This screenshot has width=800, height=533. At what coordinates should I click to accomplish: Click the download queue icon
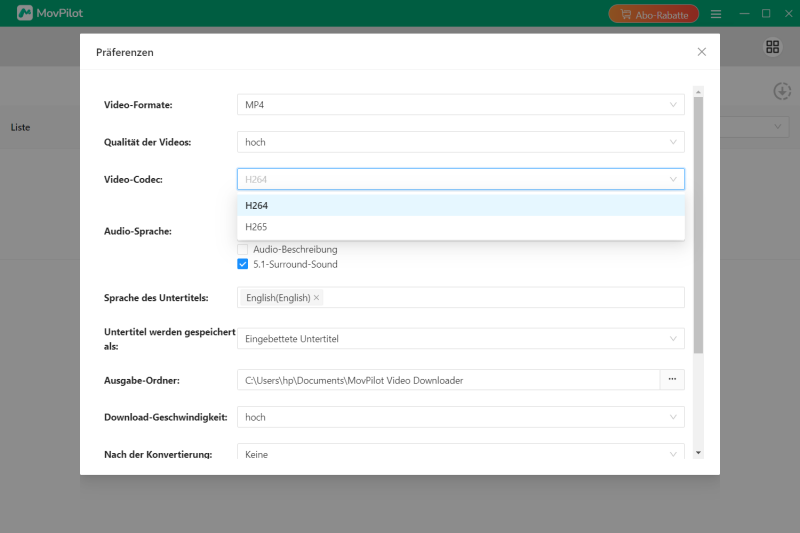(782, 91)
